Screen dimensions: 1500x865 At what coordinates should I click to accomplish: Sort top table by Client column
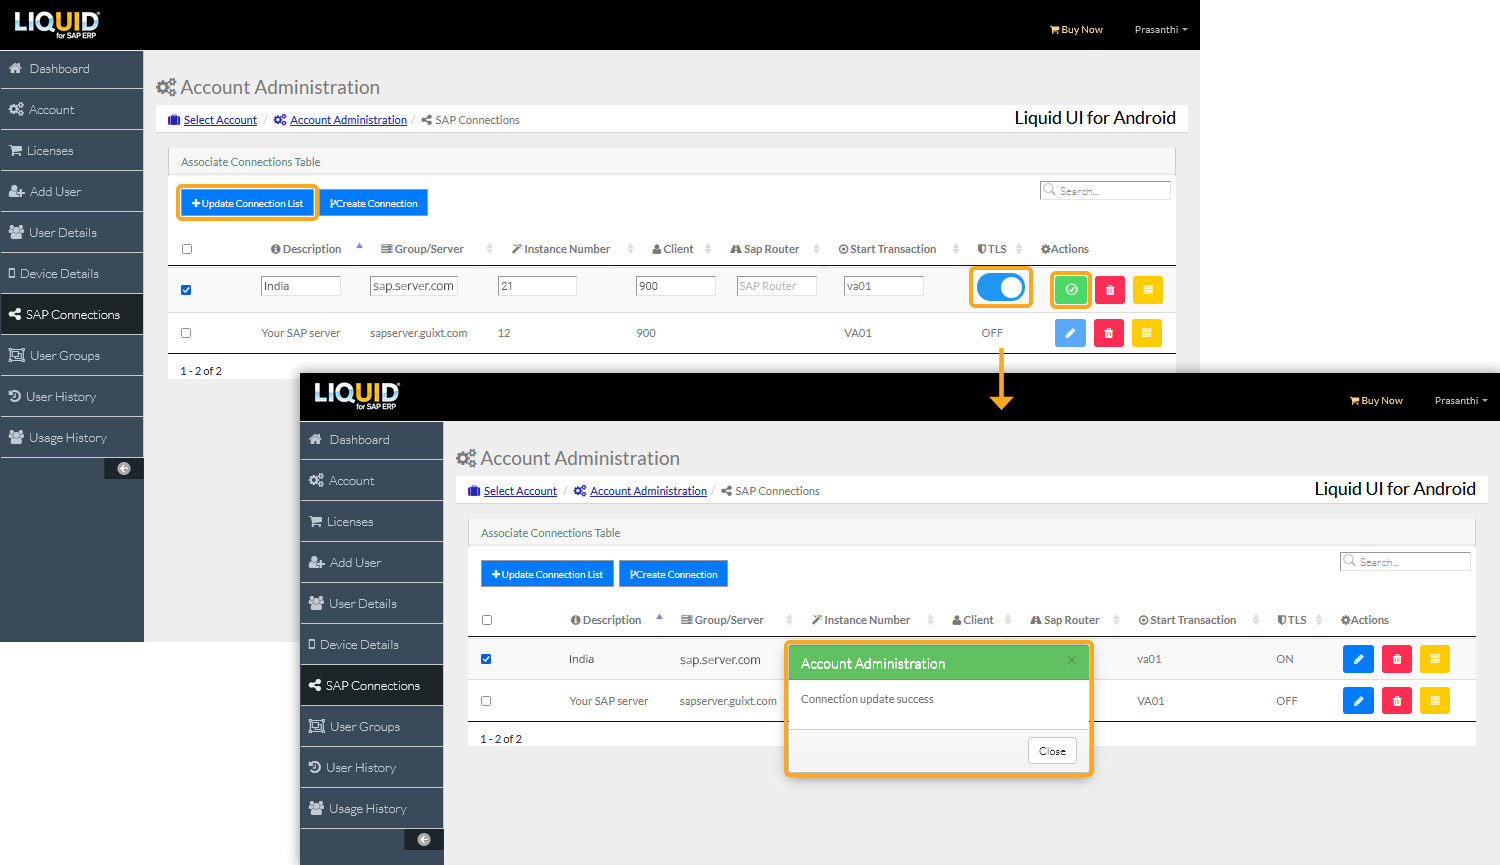(x=678, y=249)
